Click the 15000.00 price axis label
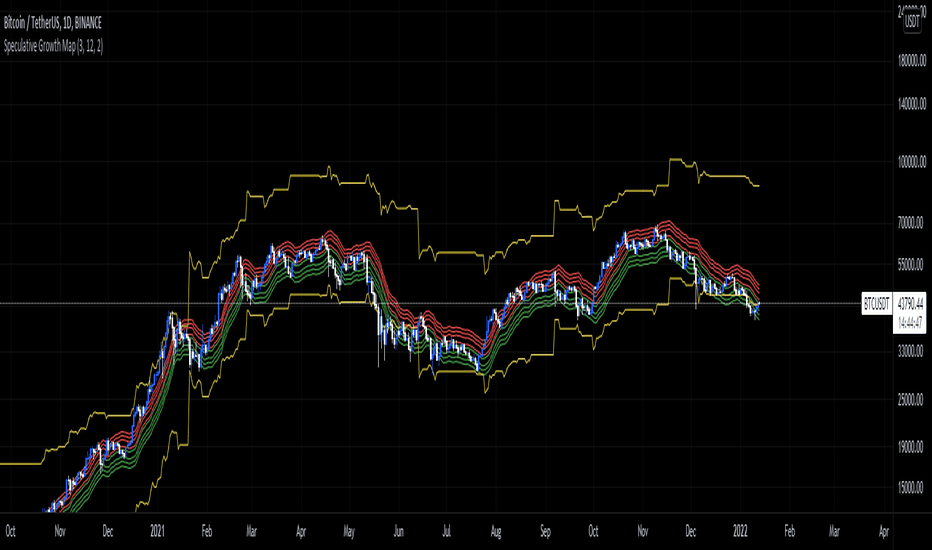The width and height of the screenshot is (932, 550). pos(911,488)
